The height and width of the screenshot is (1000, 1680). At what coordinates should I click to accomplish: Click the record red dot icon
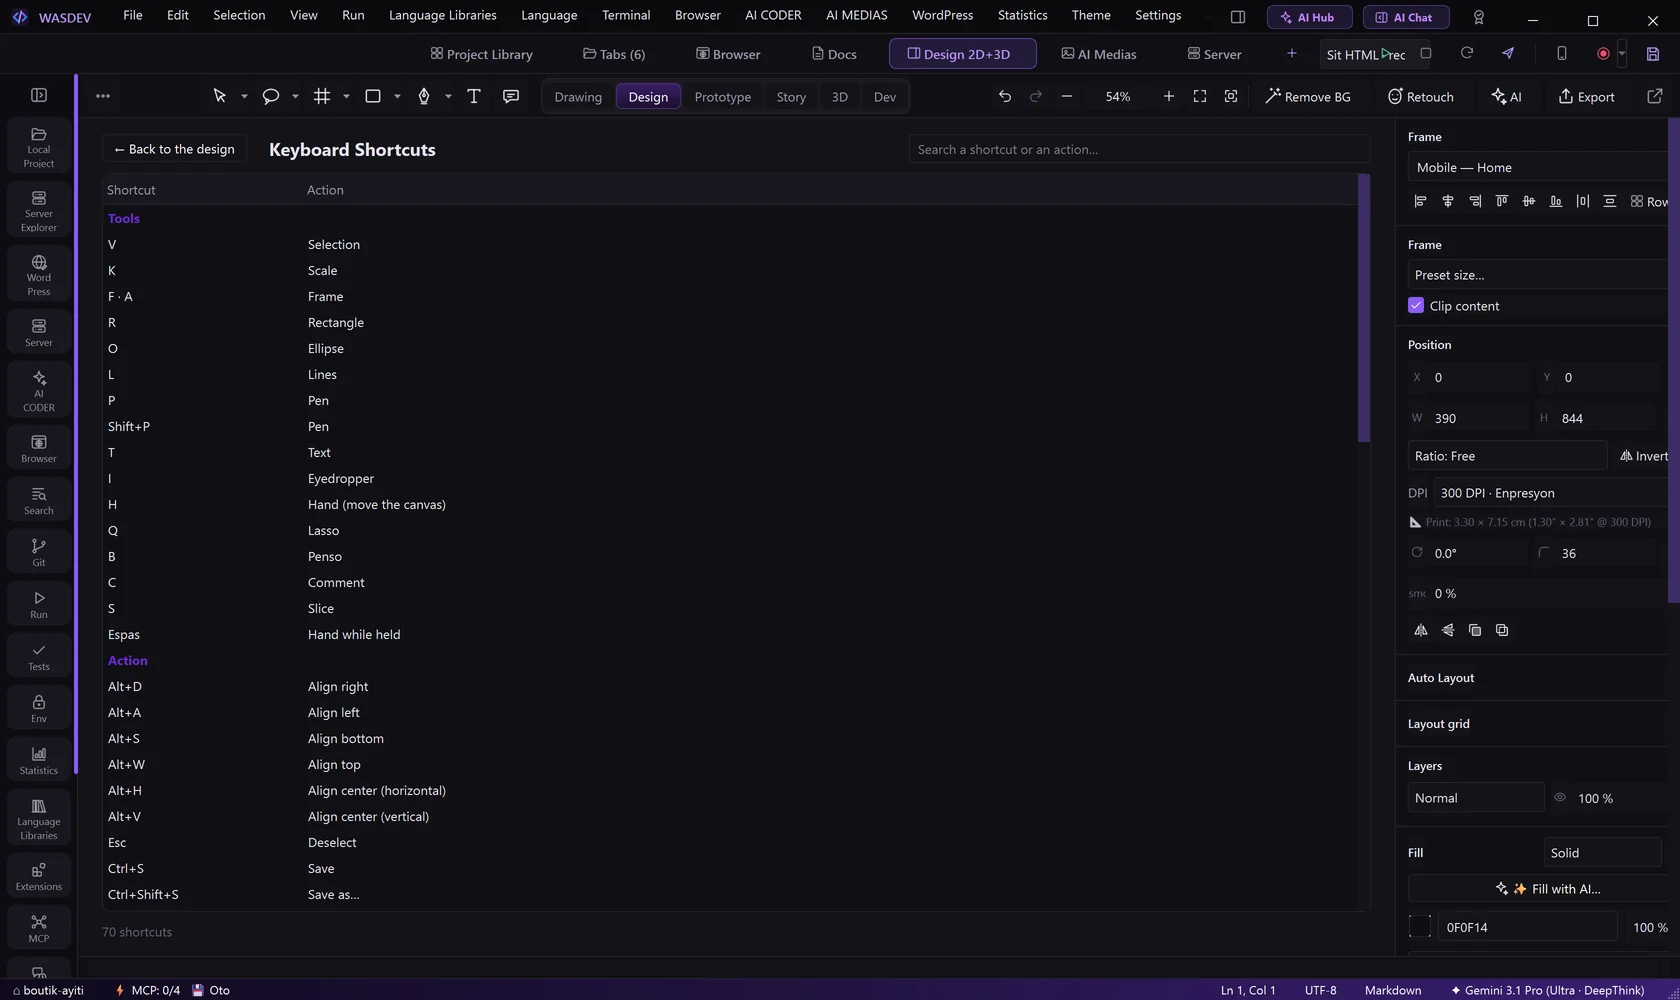(x=1603, y=54)
